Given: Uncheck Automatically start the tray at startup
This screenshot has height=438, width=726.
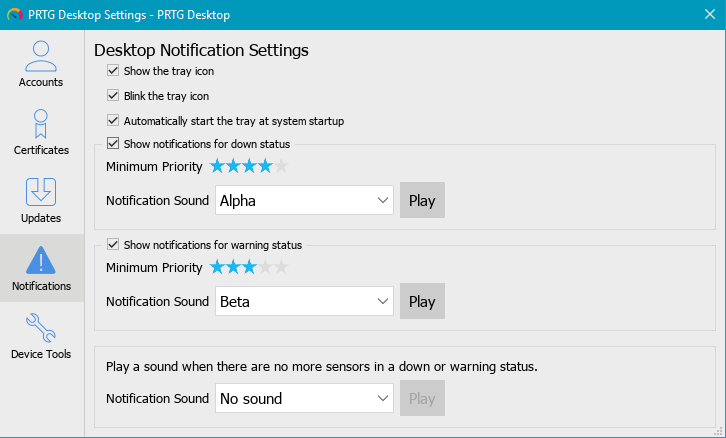Looking at the screenshot, I should click(113, 120).
